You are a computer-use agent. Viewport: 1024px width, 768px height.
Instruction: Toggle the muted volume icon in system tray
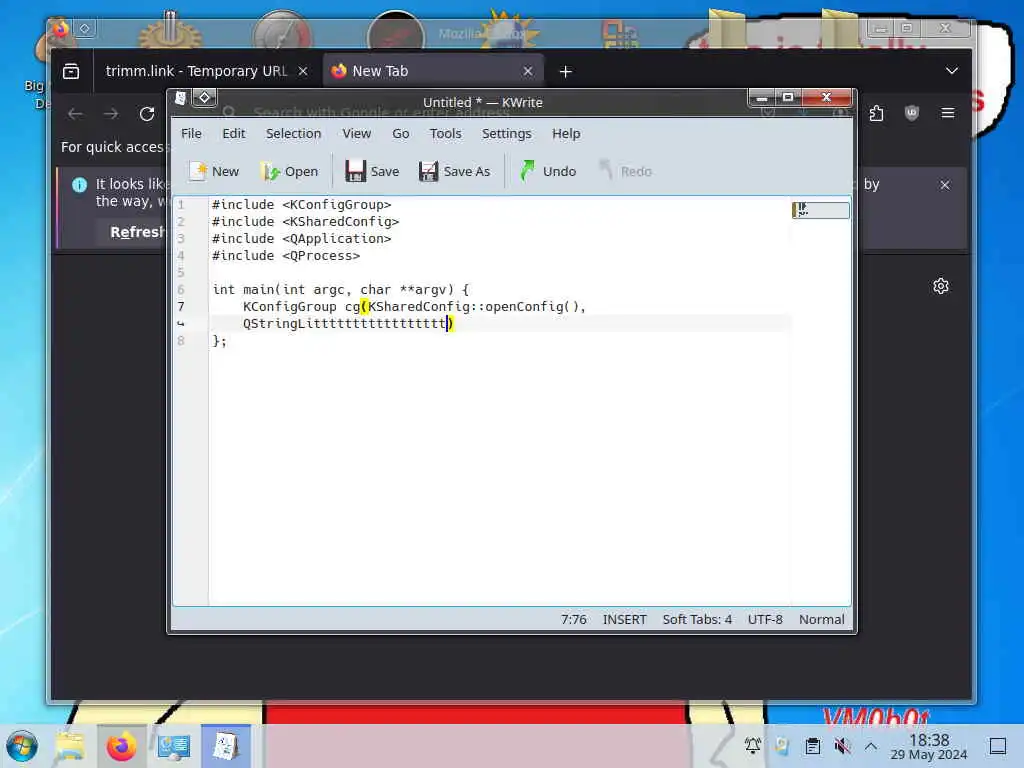(x=842, y=745)
